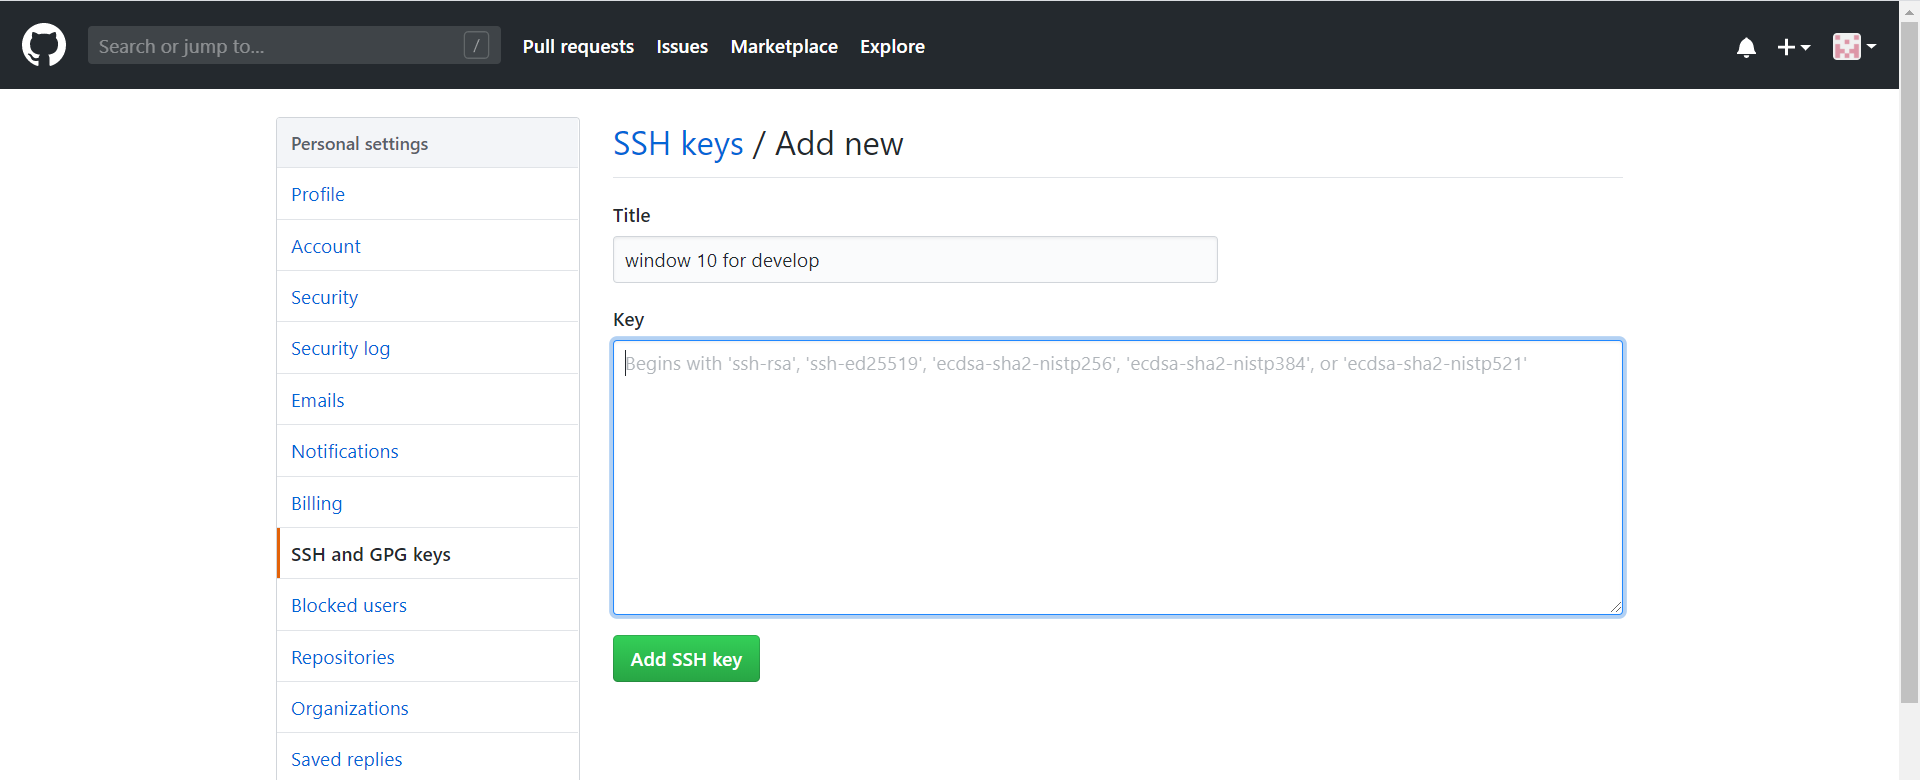The height and width of the screenshot is (780, 1920).
Task: Open Marketplace in top navigation
Action: click(784, 46)
